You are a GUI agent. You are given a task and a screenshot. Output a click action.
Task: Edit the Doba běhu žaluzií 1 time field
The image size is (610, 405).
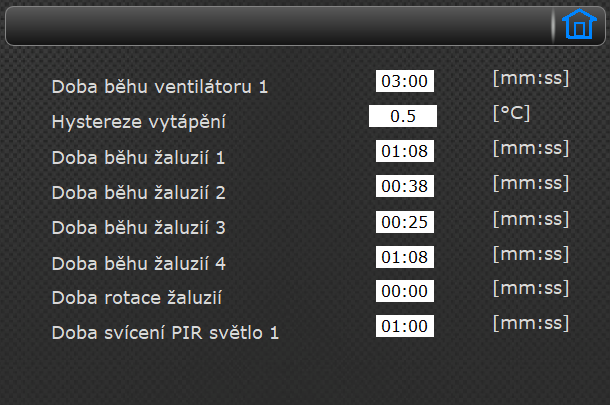pyautogui.click(x=405, y=151)
